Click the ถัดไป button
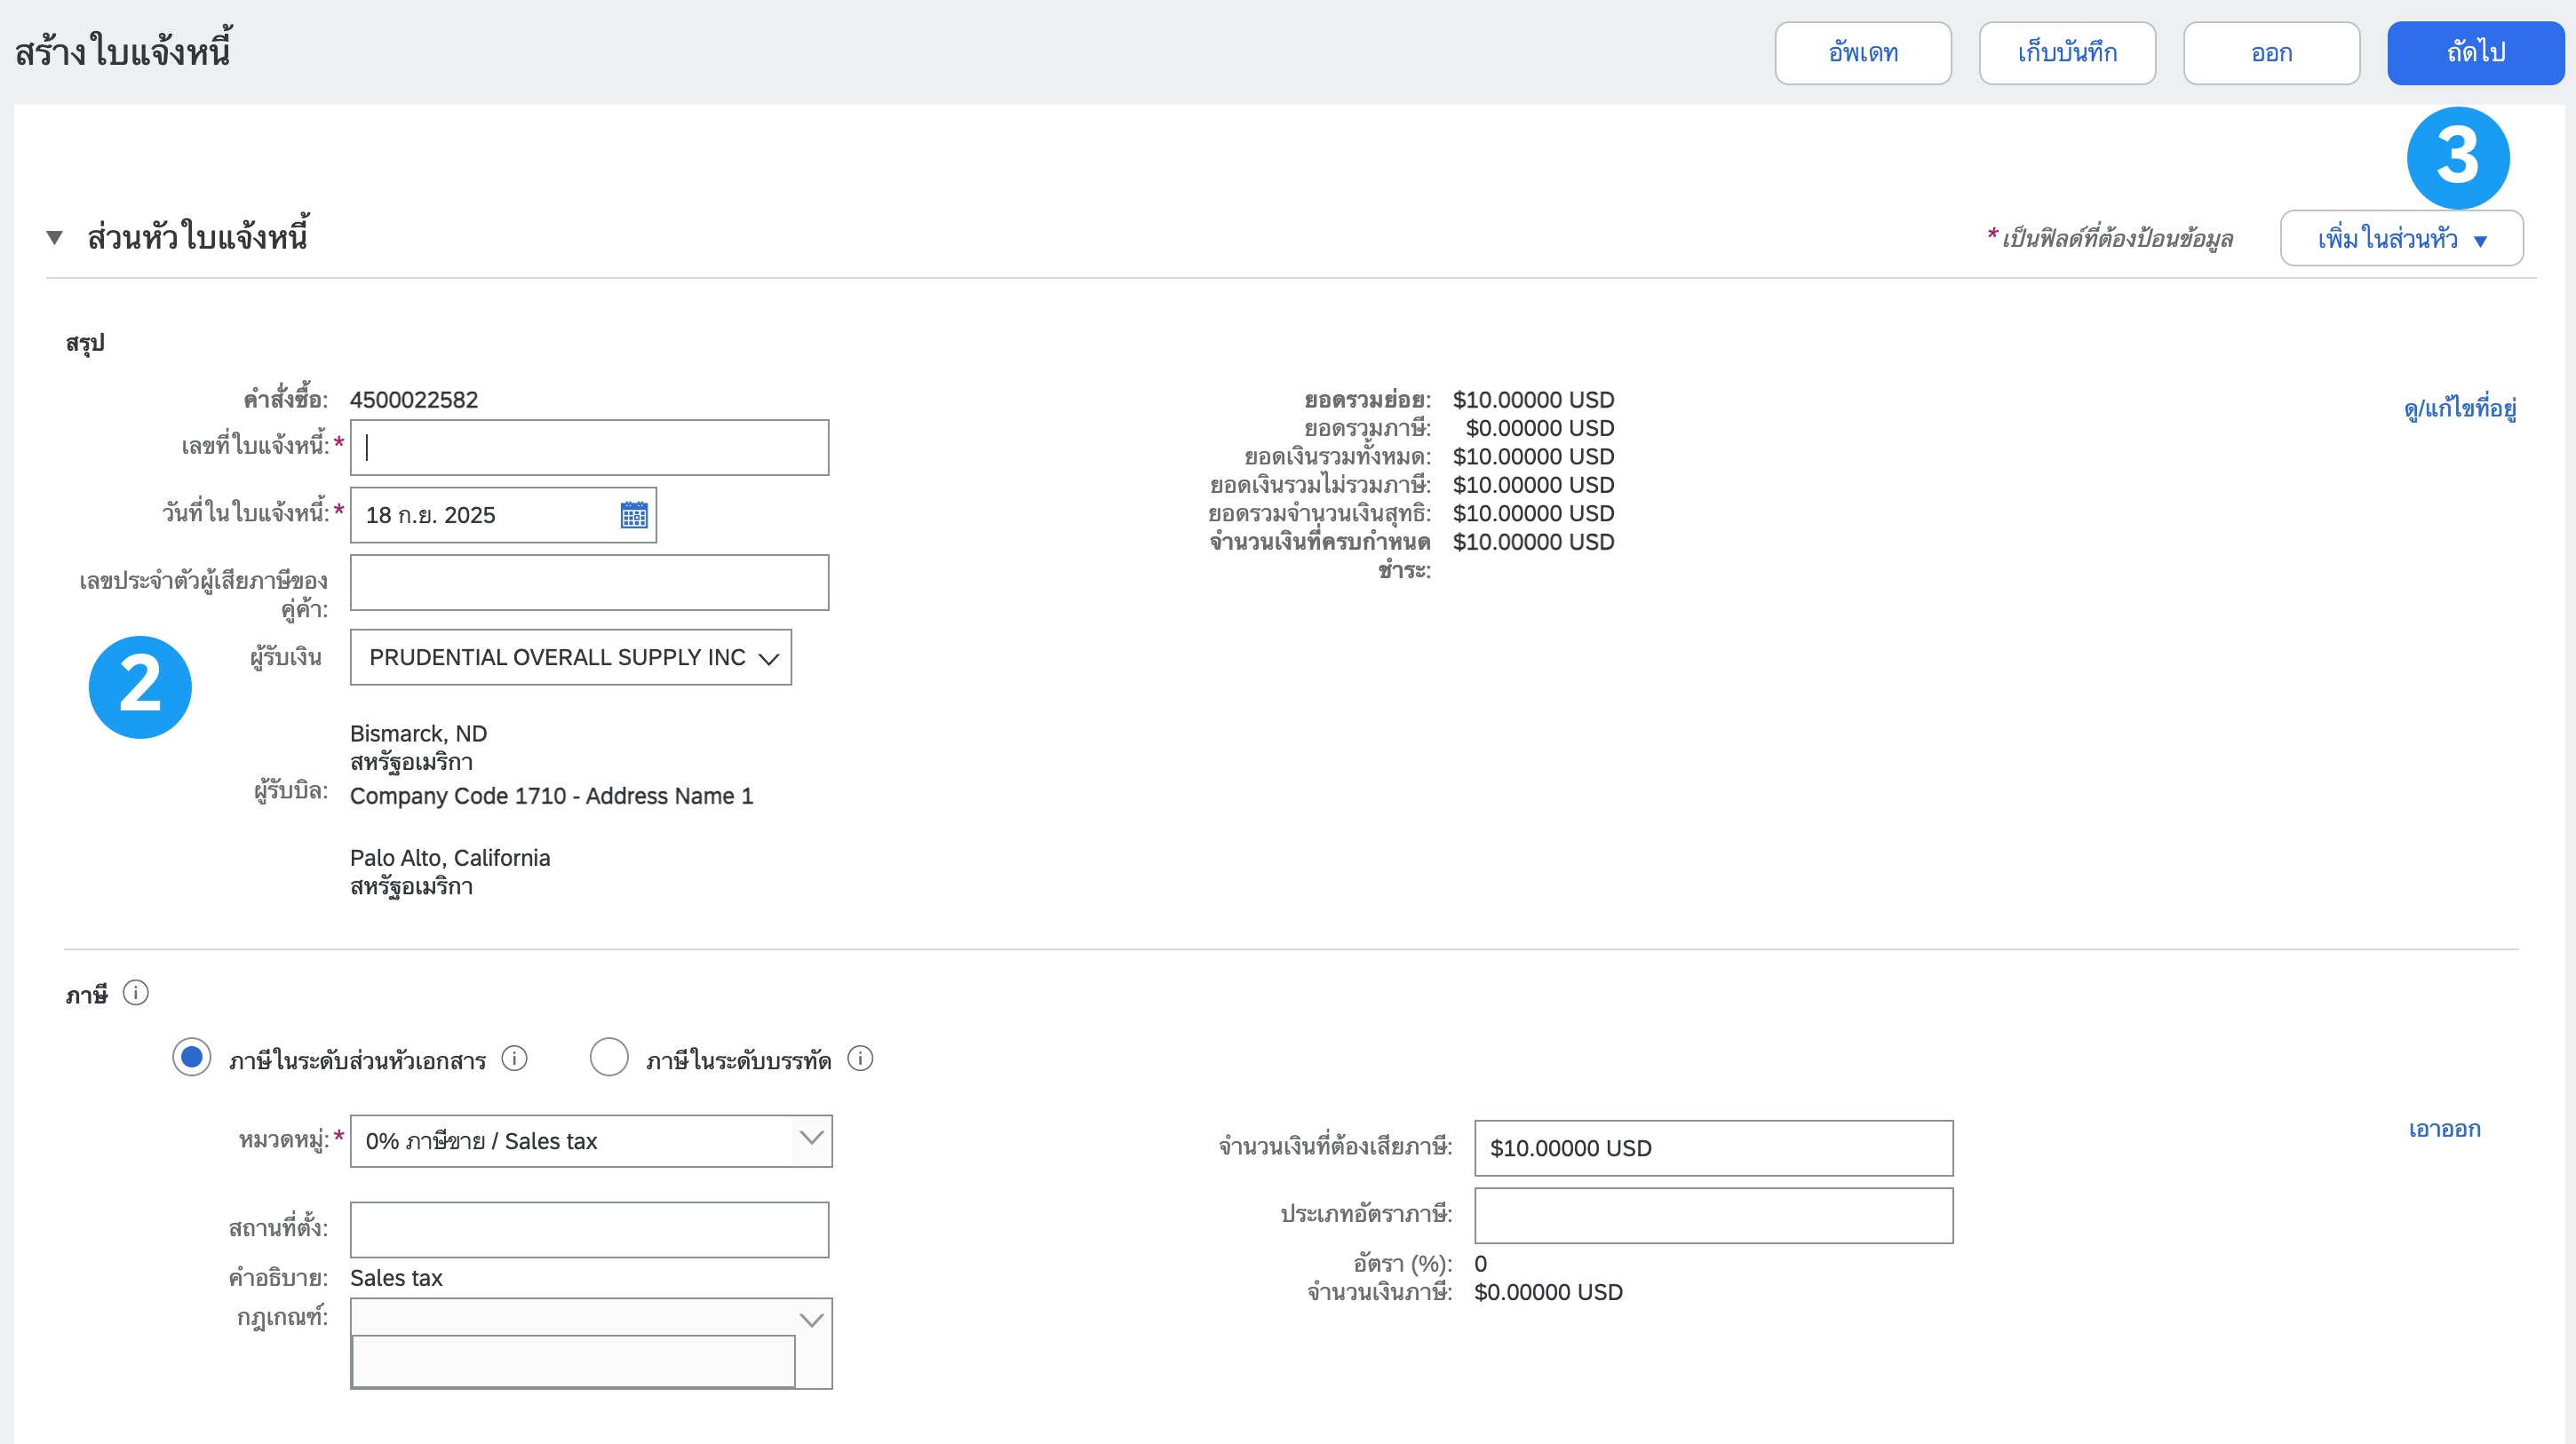The height and width of the screenshot is (1444, 2576). 2475,53
